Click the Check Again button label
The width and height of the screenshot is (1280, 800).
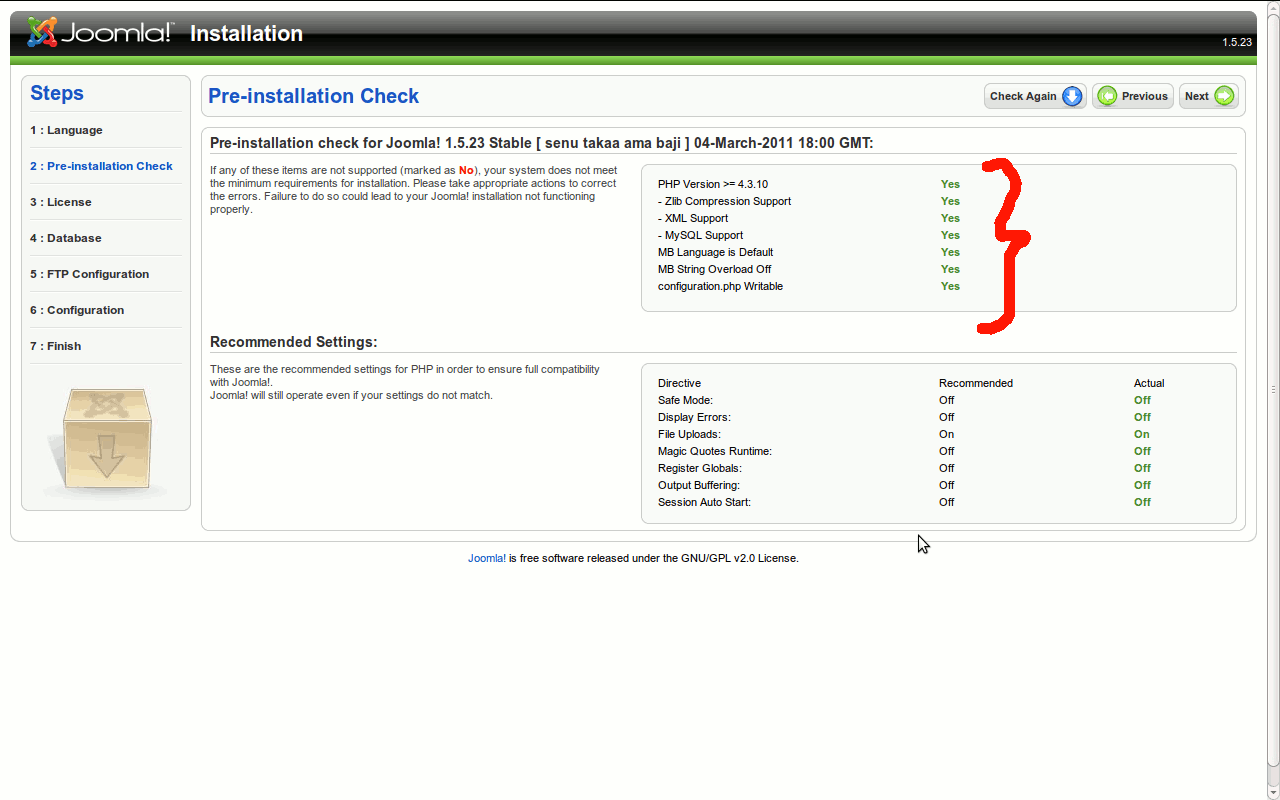point(1023,96)
